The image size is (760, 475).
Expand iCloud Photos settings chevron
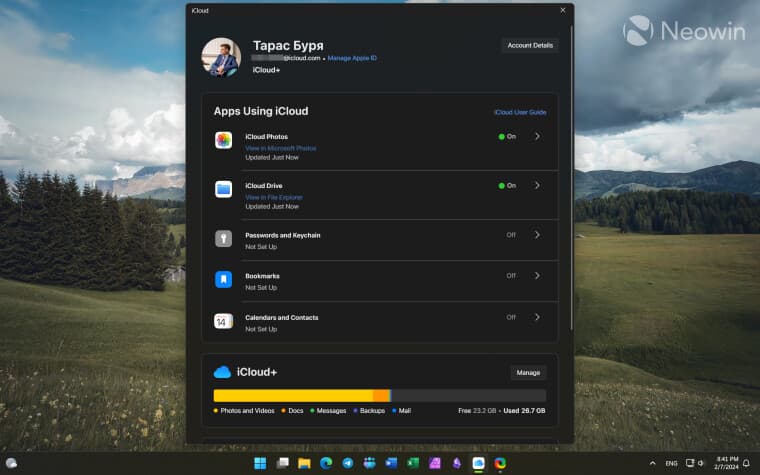coord(537,137)
